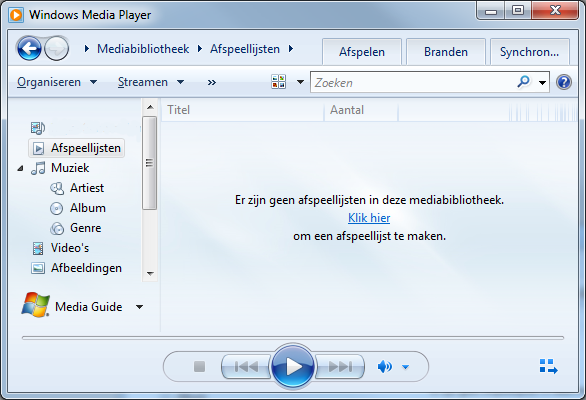Image resolution: width=586 pixels, height=400 pixels.
Task: Select Album under Muziek
Action: 88,208
